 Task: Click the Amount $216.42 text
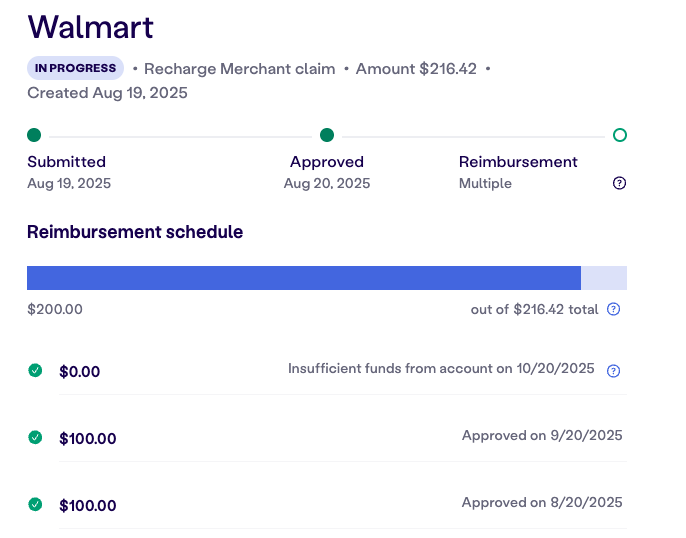tap(416, 69)
